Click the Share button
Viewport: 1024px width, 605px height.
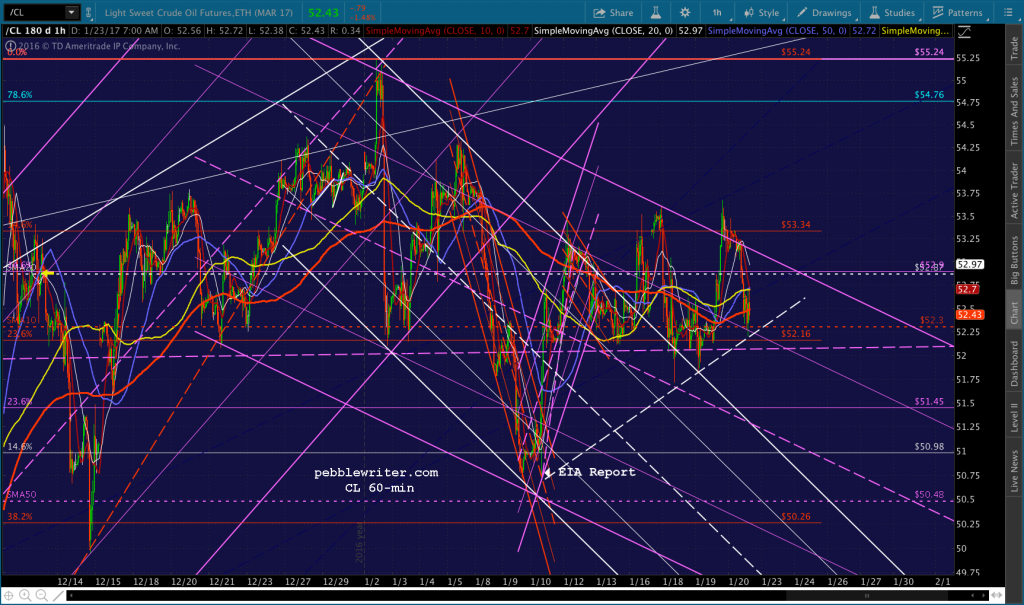click(x=613, y=12)
